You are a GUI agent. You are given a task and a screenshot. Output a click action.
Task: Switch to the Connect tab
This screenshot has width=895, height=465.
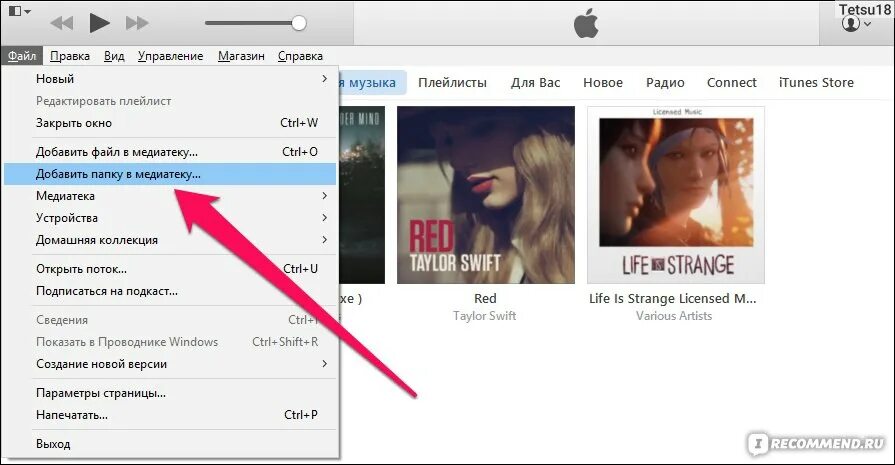pos(732,83)
